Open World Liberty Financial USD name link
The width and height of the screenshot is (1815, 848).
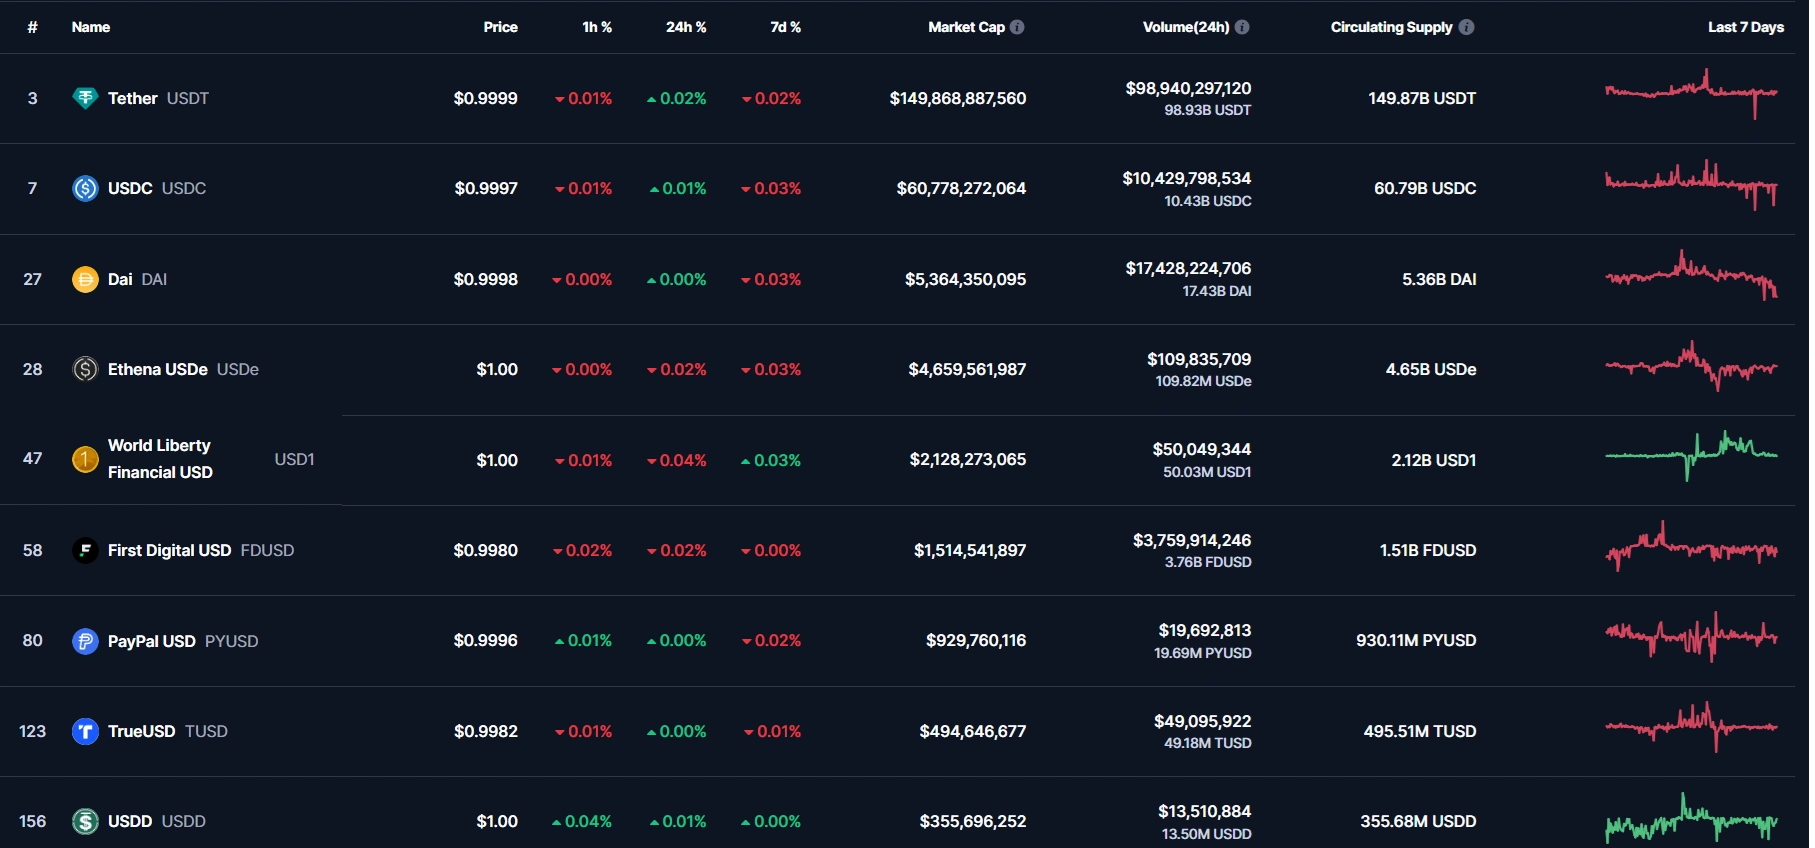(x=160, y=459)
